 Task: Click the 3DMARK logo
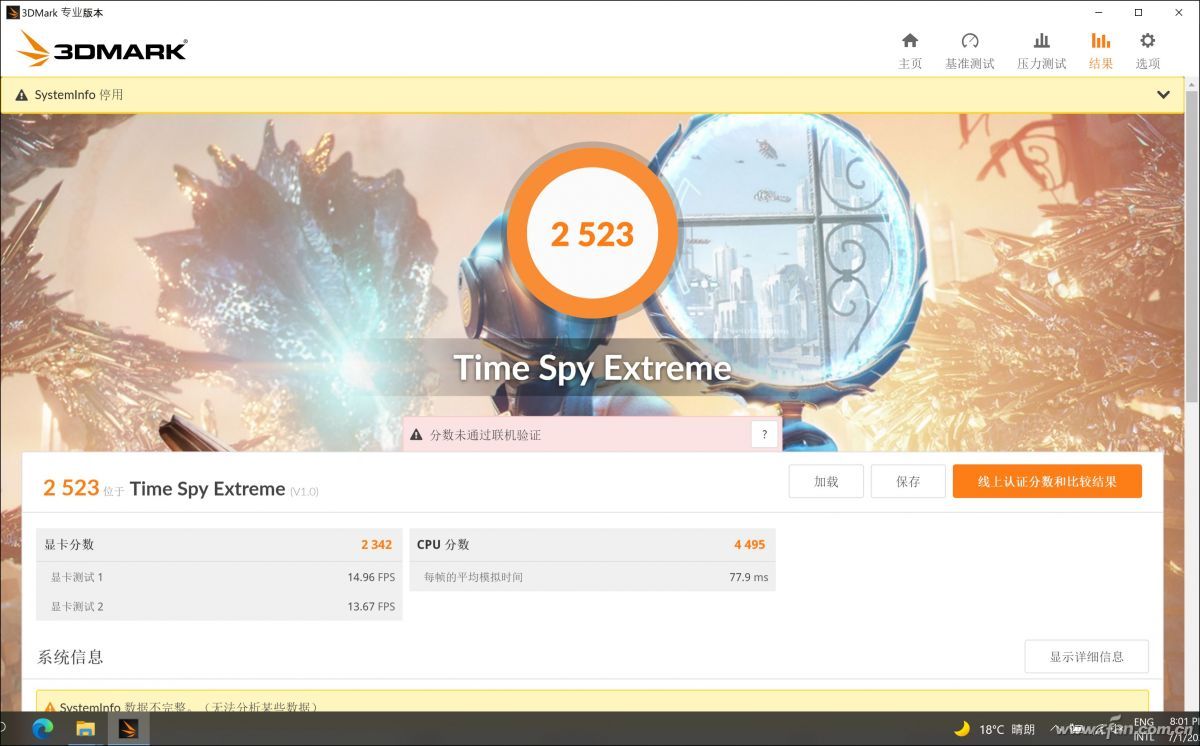point(100,48)
